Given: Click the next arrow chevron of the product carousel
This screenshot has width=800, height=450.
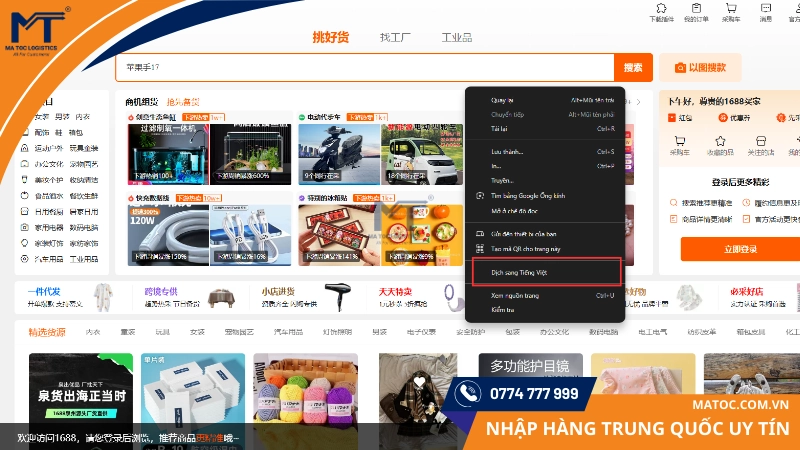Looking at the screenshot, I should click(x=638, y=102).
